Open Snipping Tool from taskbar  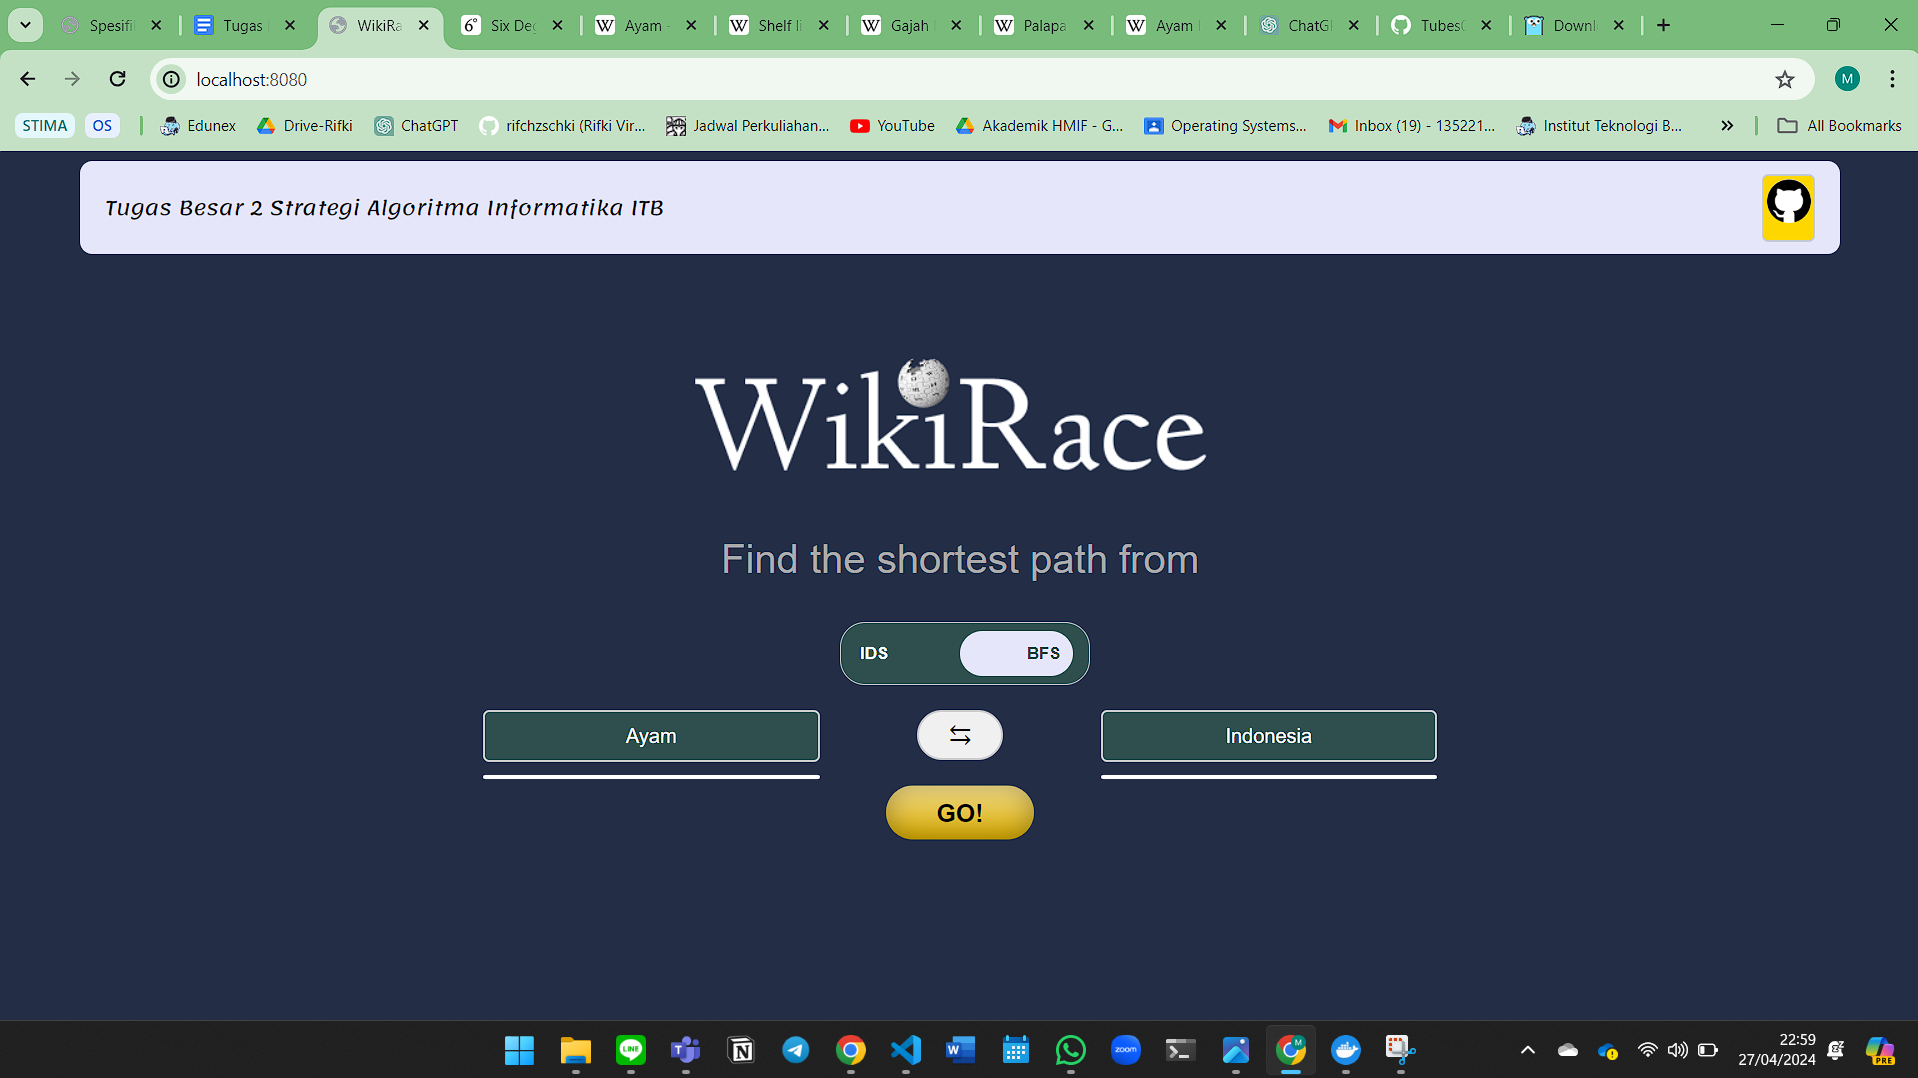pyautogui.click(x=1400, y=1050)
